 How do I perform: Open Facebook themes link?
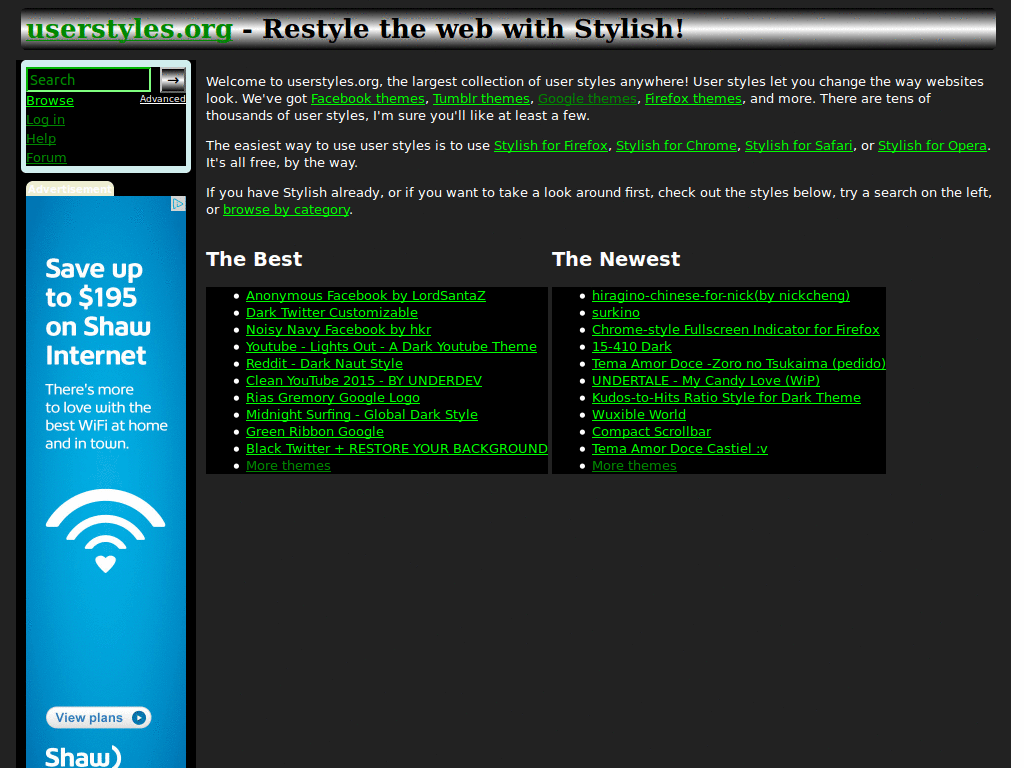pos(368,99)
